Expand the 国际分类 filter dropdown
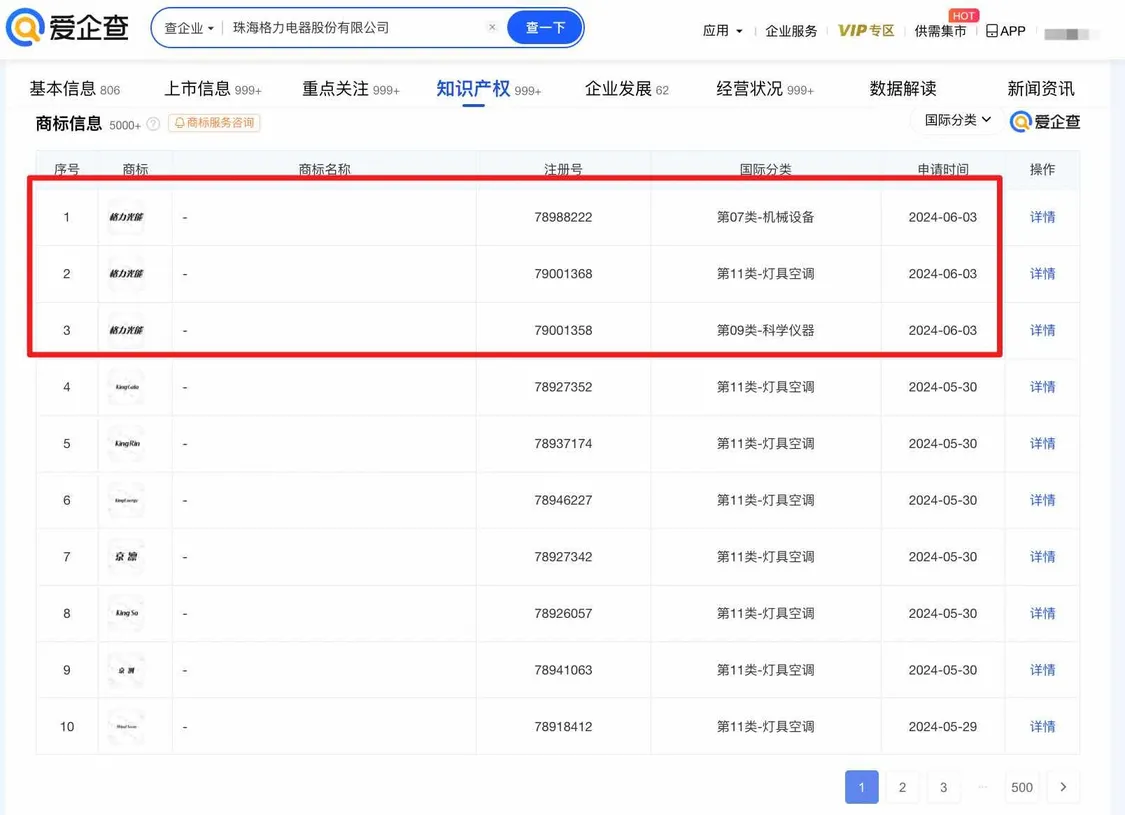The image size is (1125, 815). click(x=957, y=120)
